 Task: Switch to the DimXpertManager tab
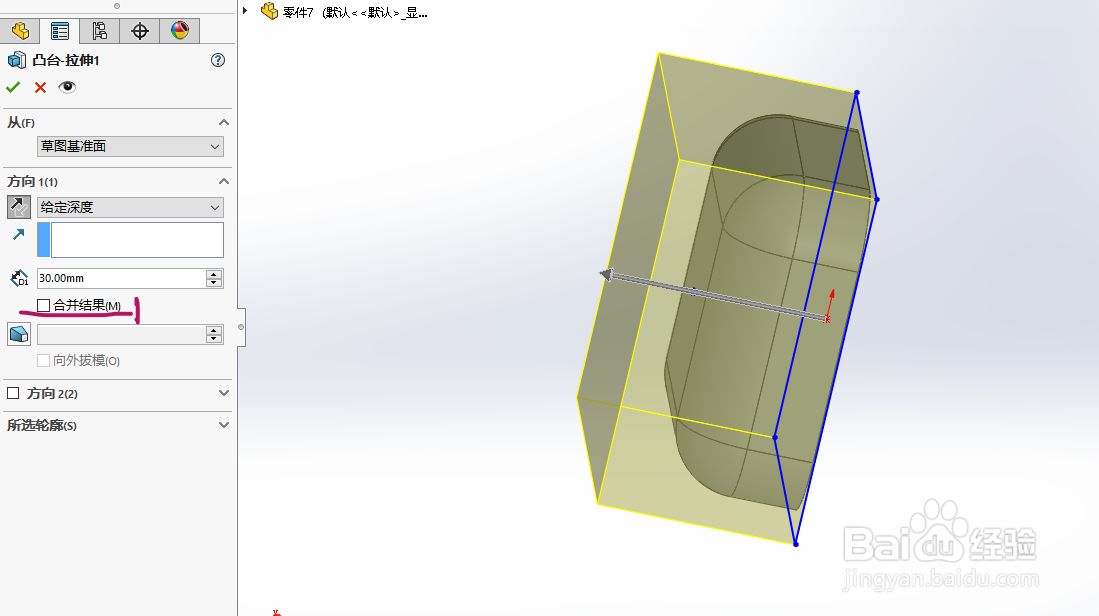click(140, 30)
